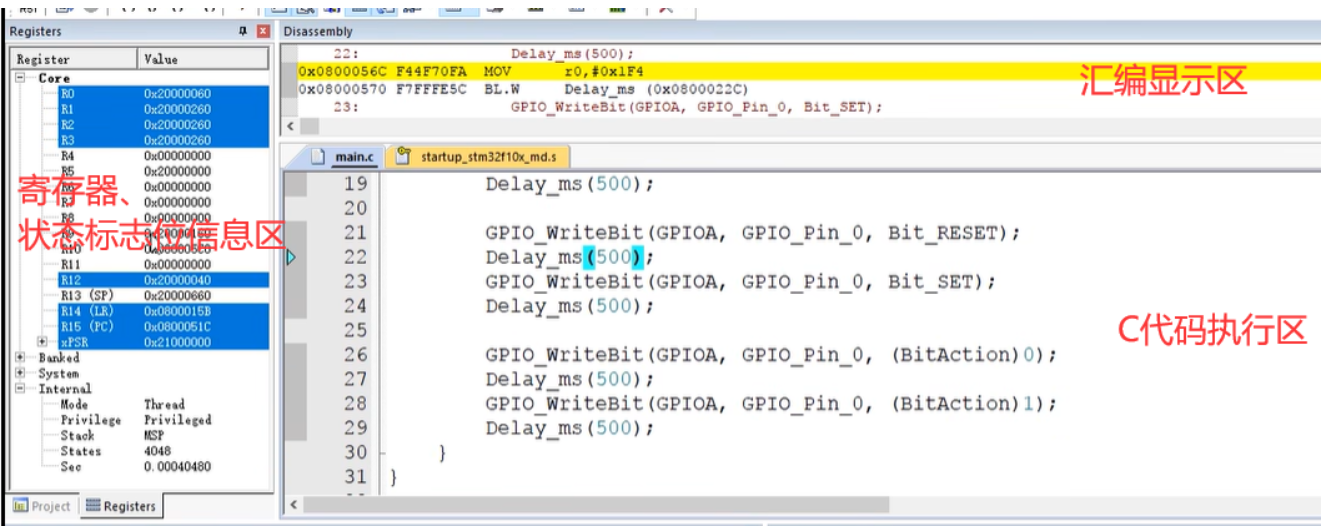The image size is (1326, 527).
Task: Close the Registers panel
Action: [x=263, y=32]
